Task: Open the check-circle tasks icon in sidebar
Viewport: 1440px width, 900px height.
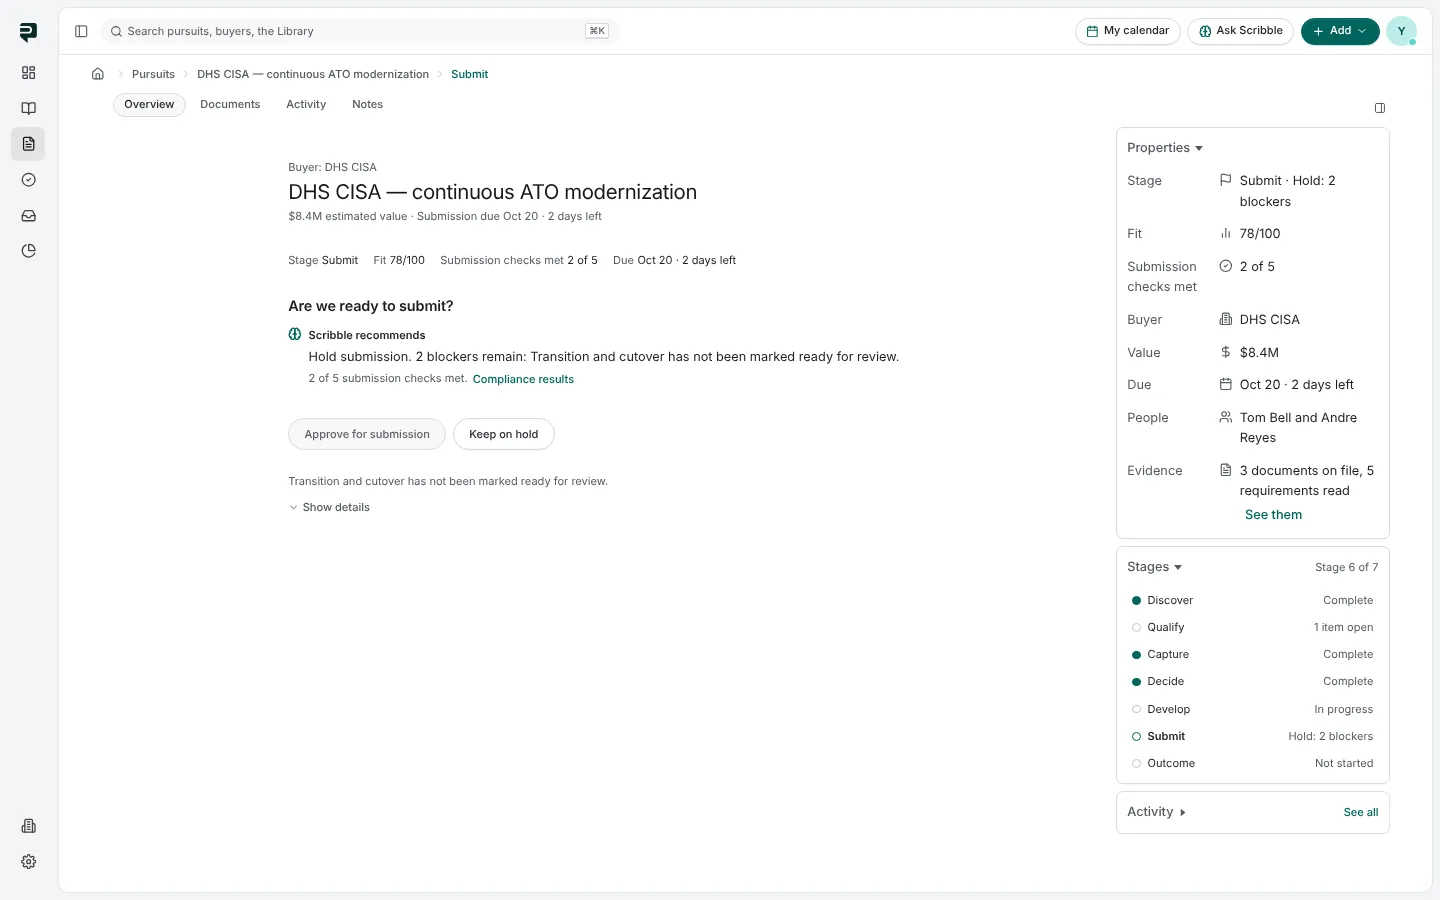Action: click(28, 180)
